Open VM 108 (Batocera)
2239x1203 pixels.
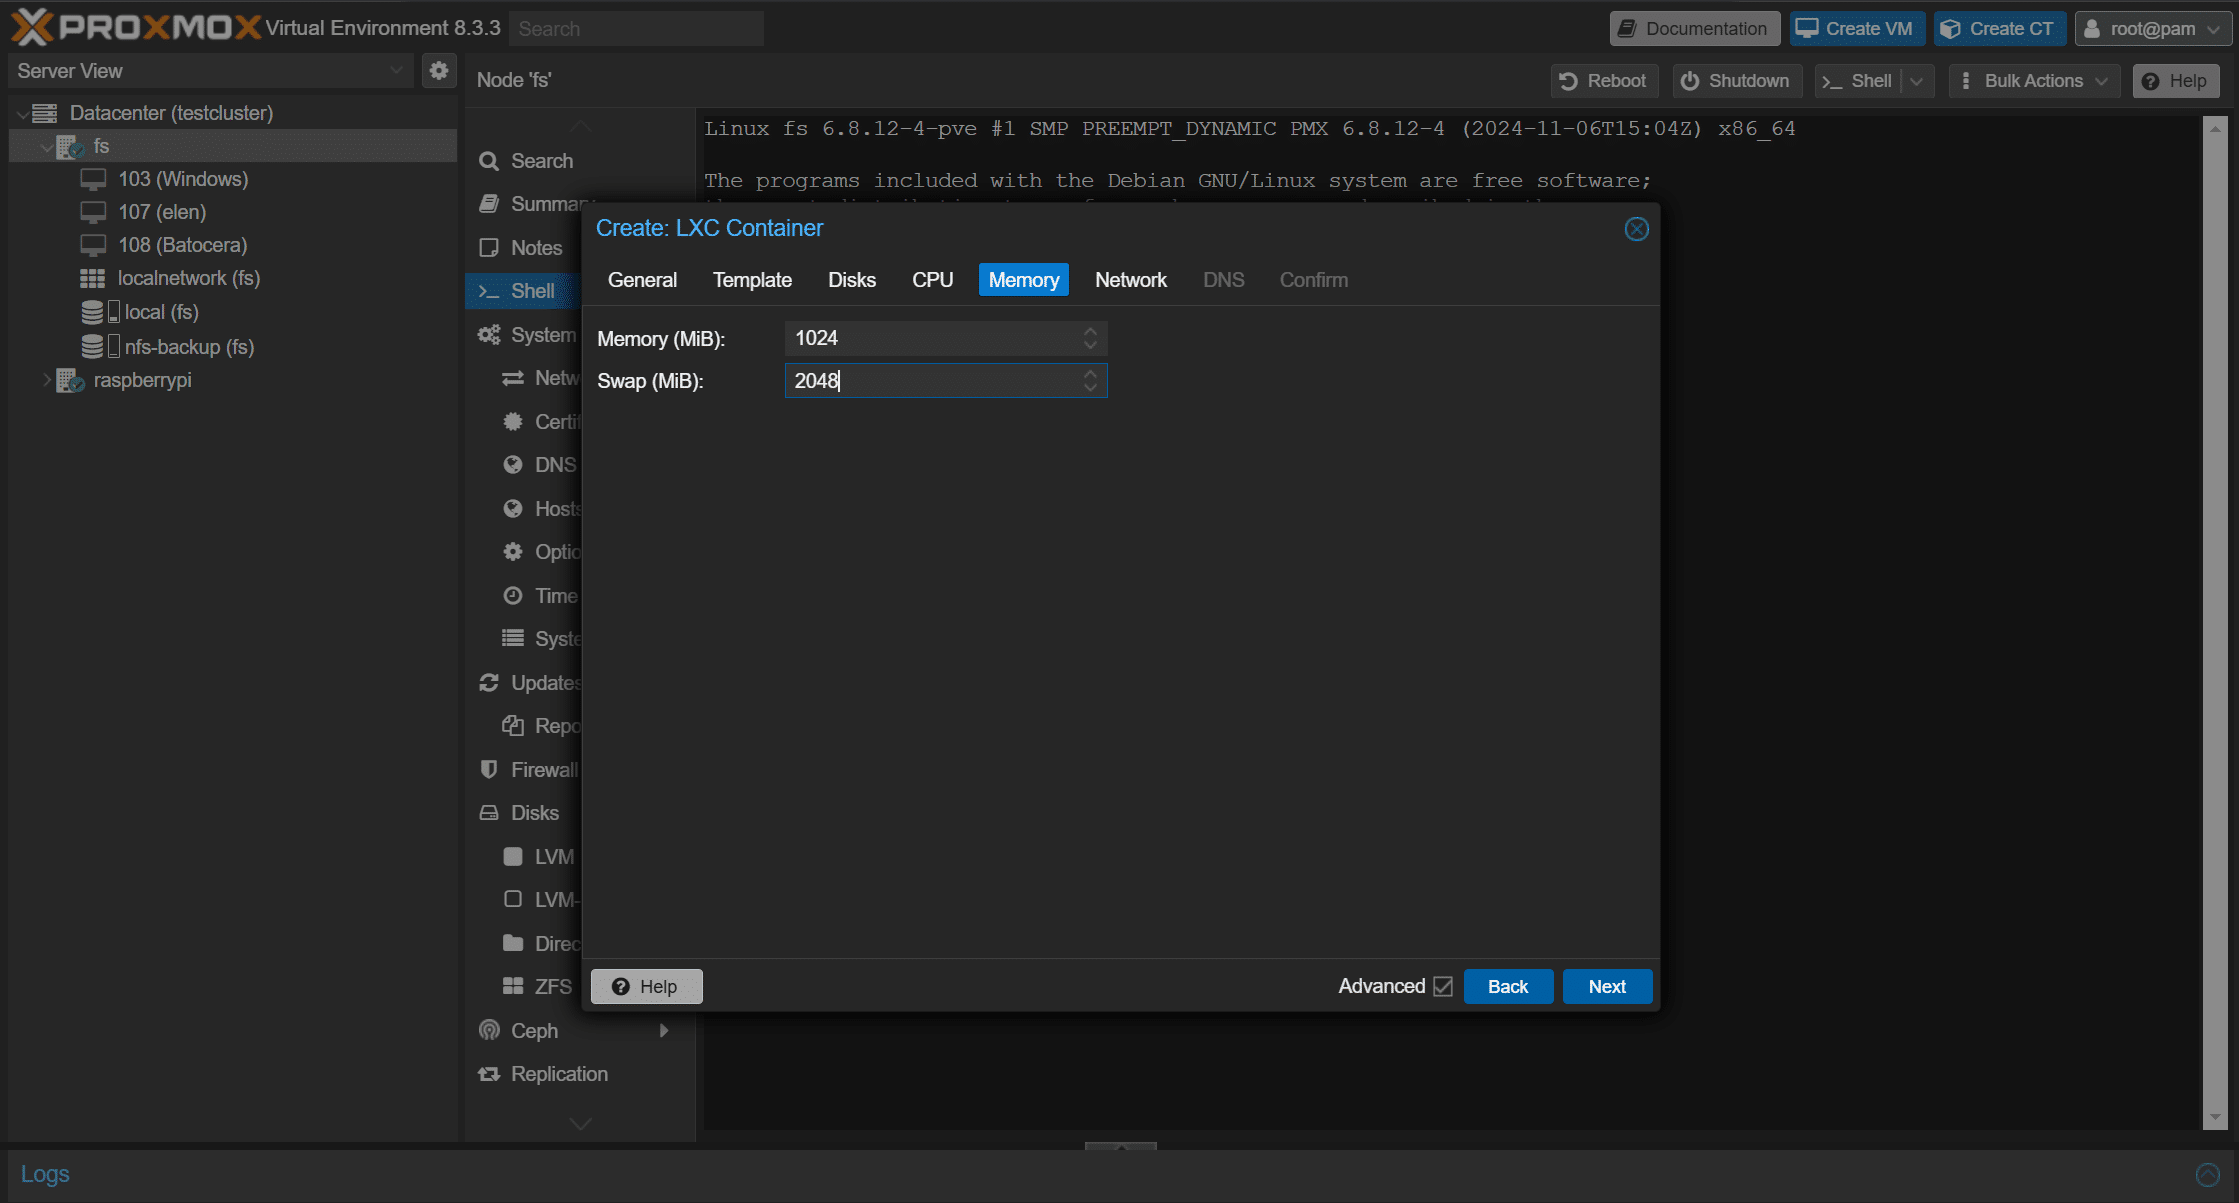pyautogui.click(x=182, y=245)
